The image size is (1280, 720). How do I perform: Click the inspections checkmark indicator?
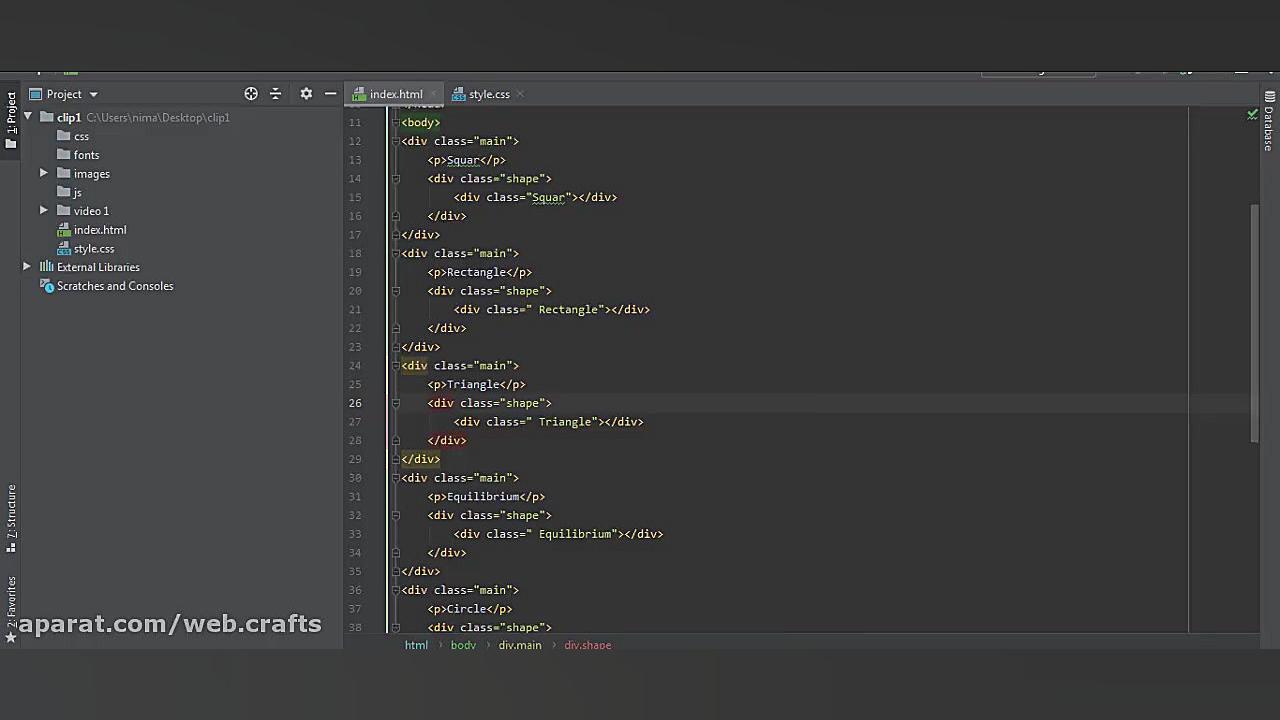point(1252,115)
